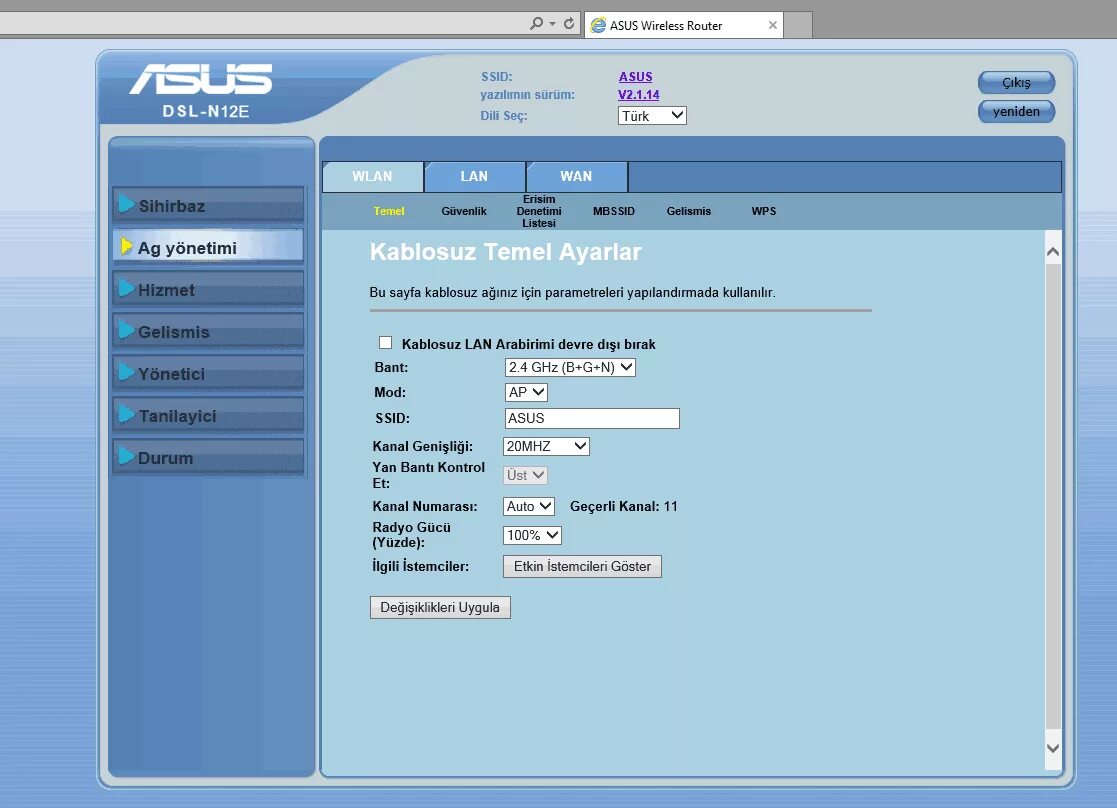The height and width of the screenshot is (808, 1117).
Task: Click the empty new tab button
Action: [x=798, y=25]
